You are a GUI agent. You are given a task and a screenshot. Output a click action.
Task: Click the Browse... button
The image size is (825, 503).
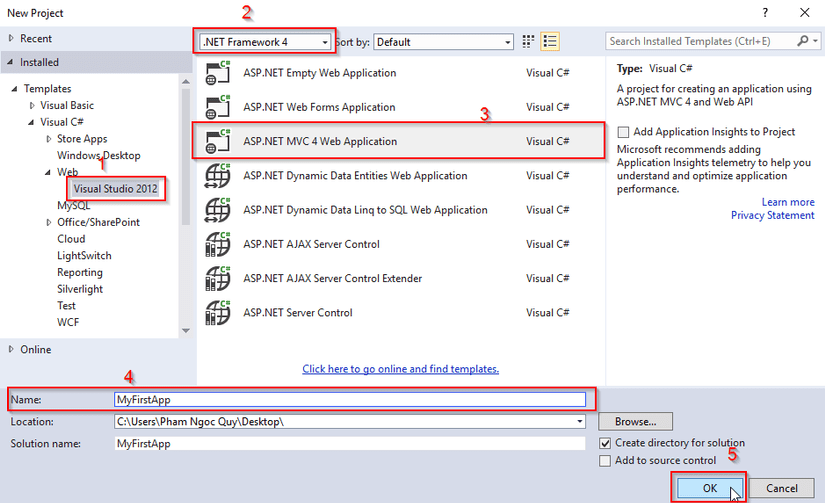click(635, 421)
